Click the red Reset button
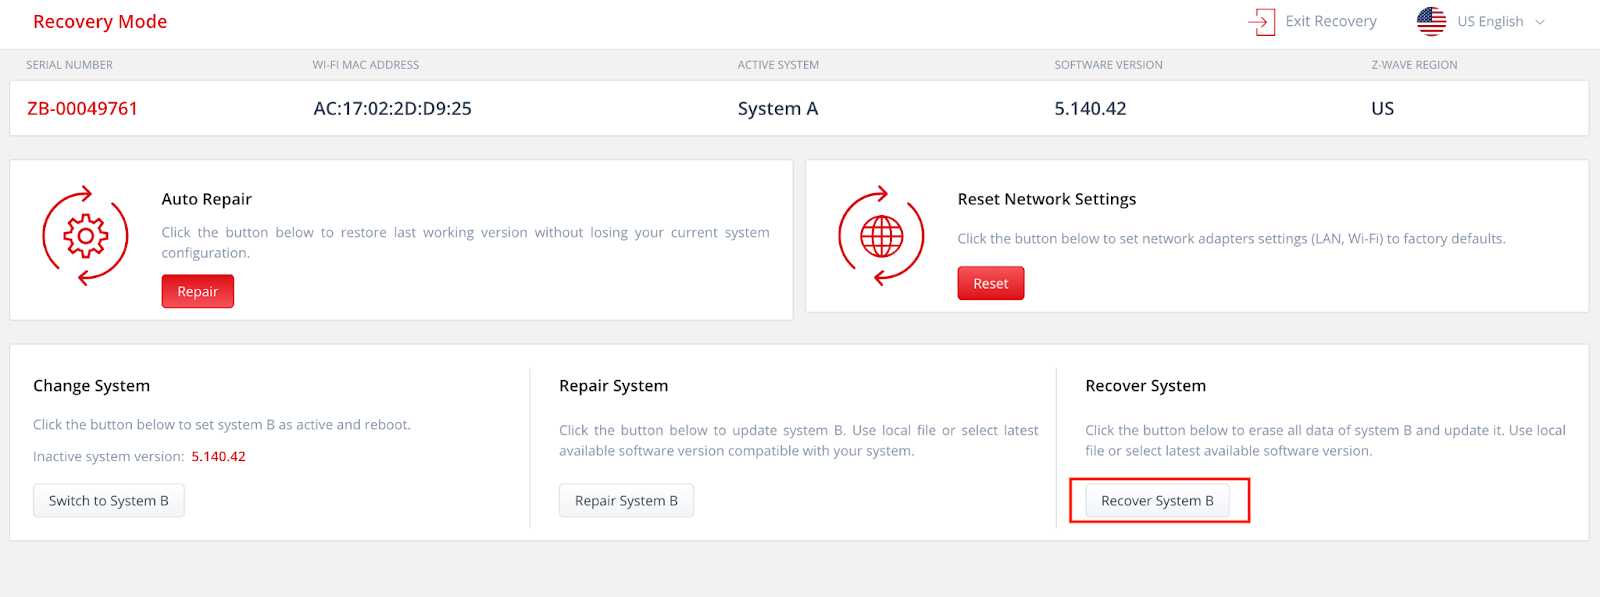 click(x=991, y=283)
